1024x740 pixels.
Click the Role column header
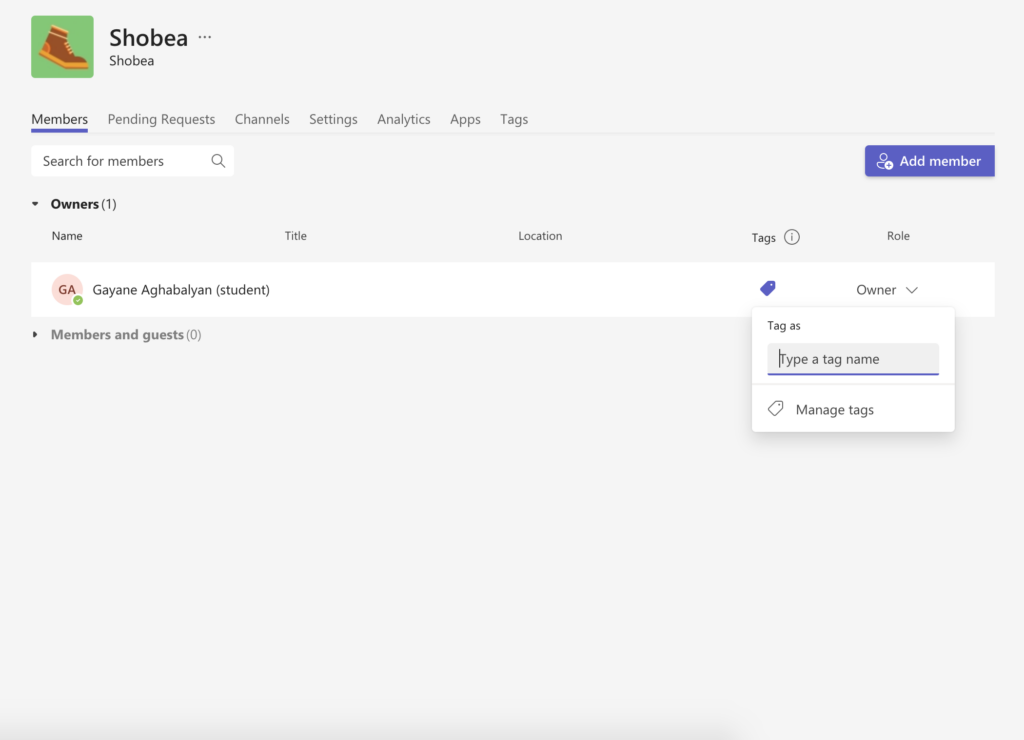pos(898,236)
